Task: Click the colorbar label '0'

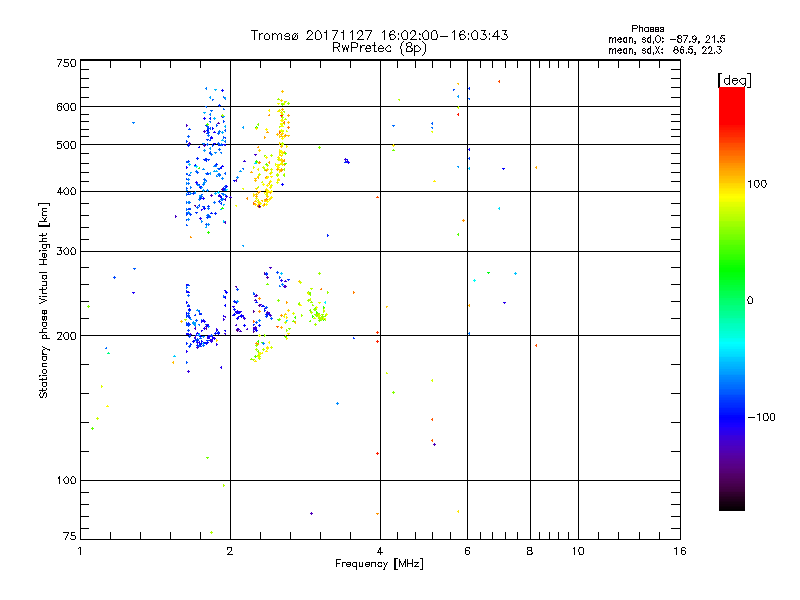Action: (750, 301)
